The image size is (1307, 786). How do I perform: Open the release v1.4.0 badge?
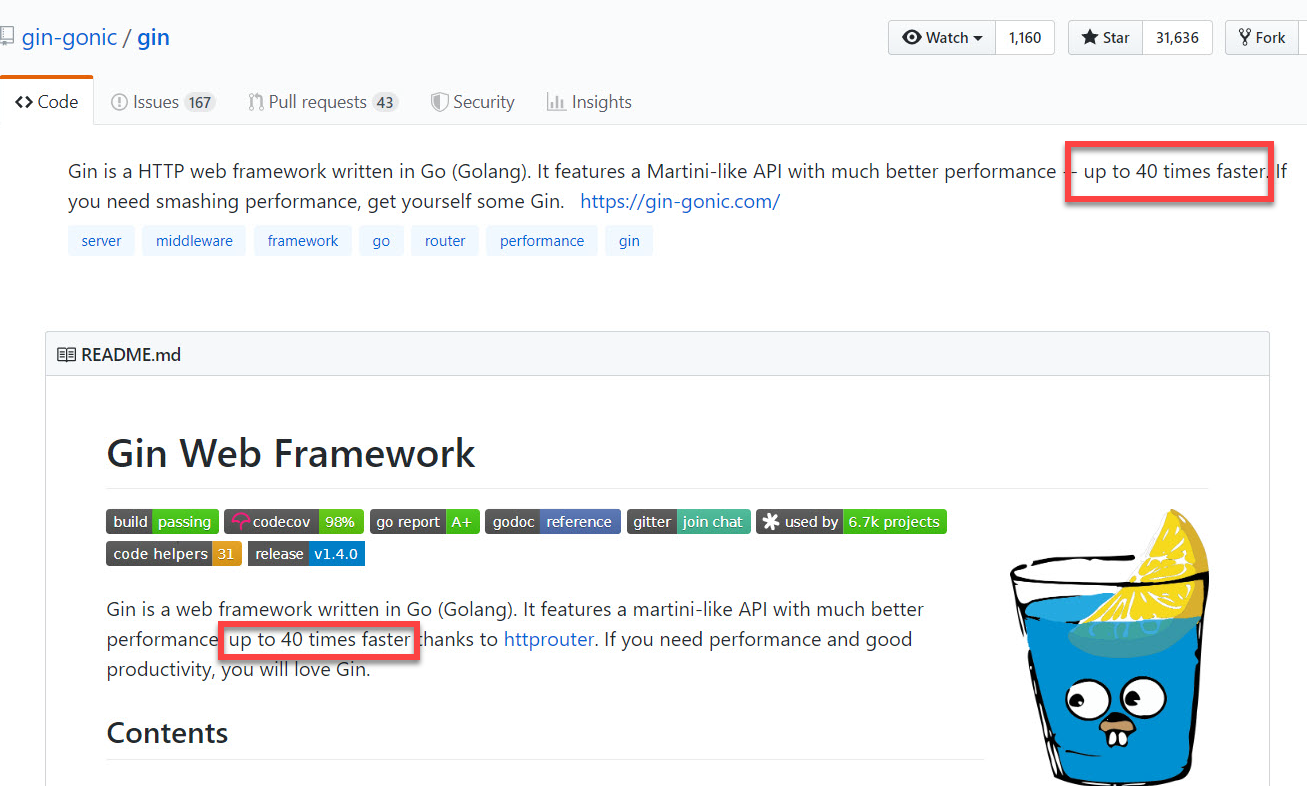pyautogui.click(x=306, y=554)
